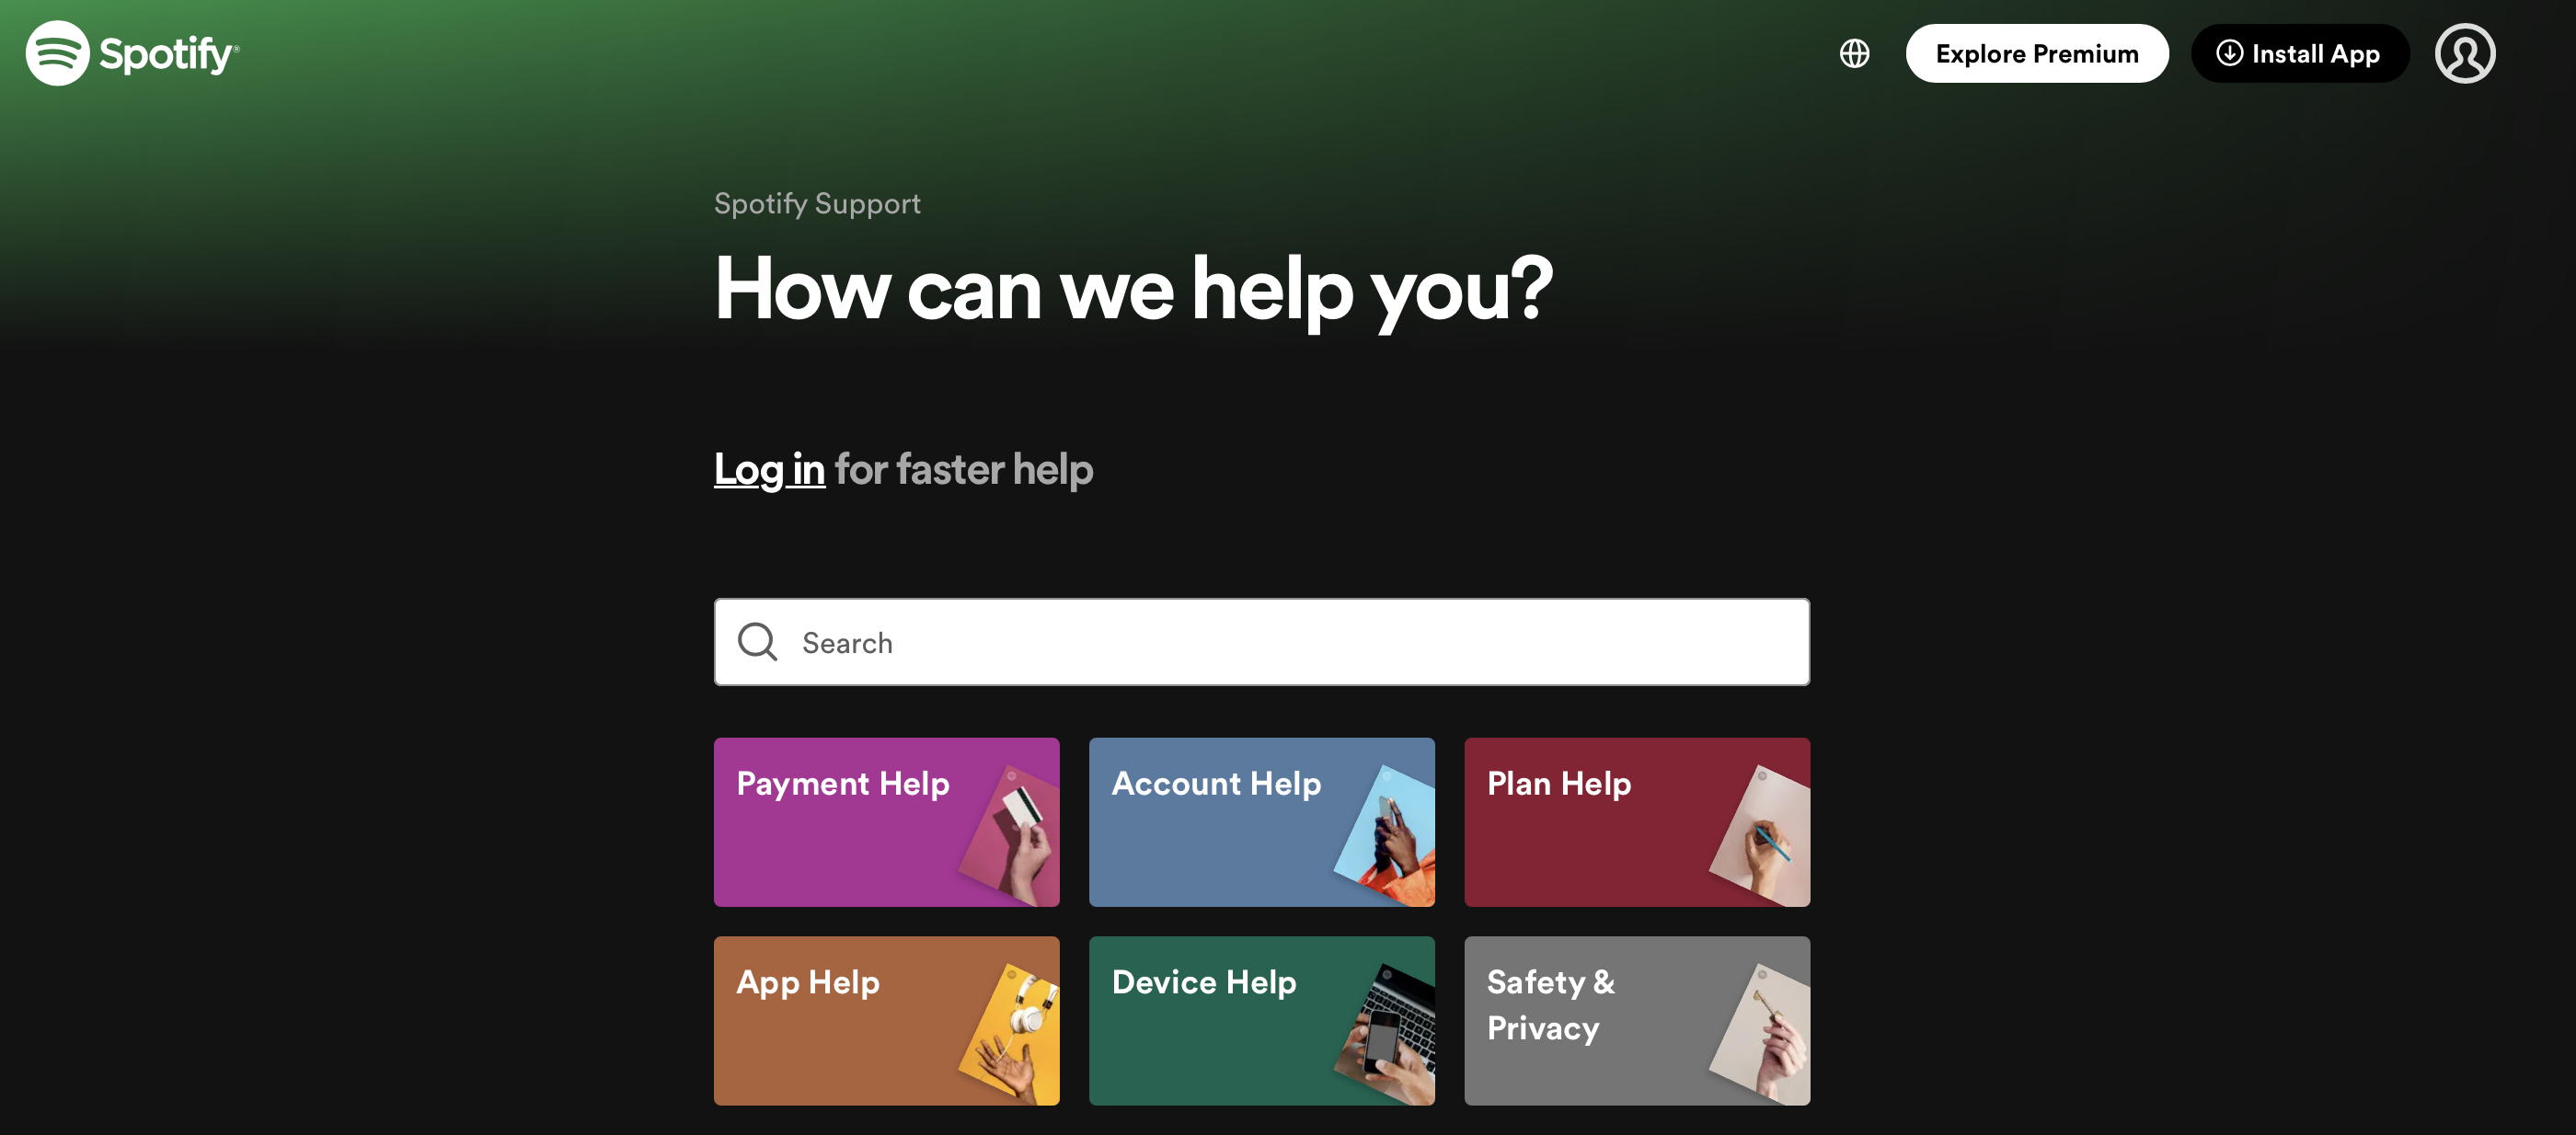Open the globe language selector icon
The width and height of the screenshot is (2576, 1135).
coord(1854,53)
